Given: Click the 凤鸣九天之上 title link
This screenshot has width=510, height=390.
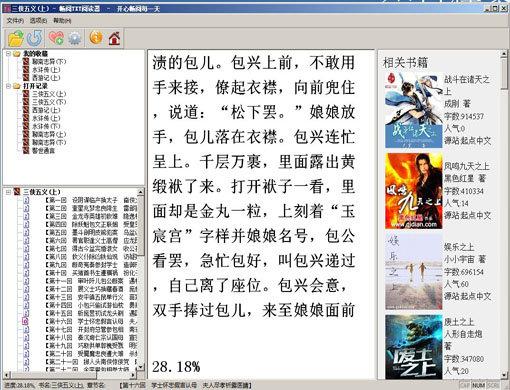Looking at the screenshot, I should click(x=467, y=166).
